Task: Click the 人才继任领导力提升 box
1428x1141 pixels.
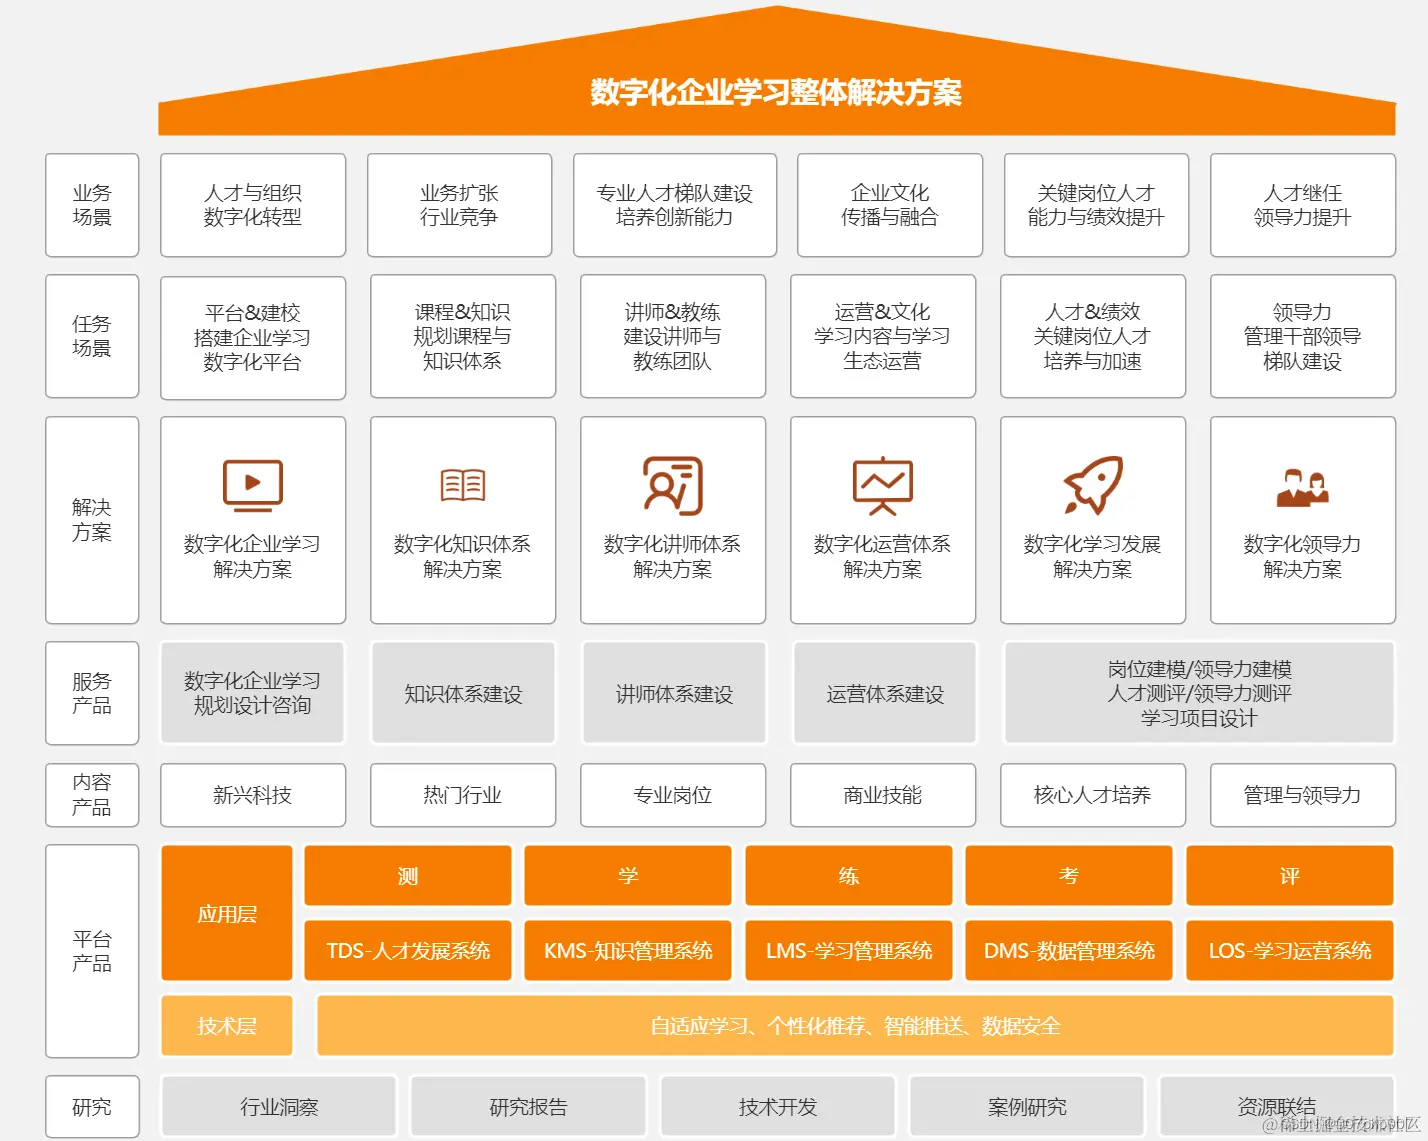Action: pos(1303,205)
